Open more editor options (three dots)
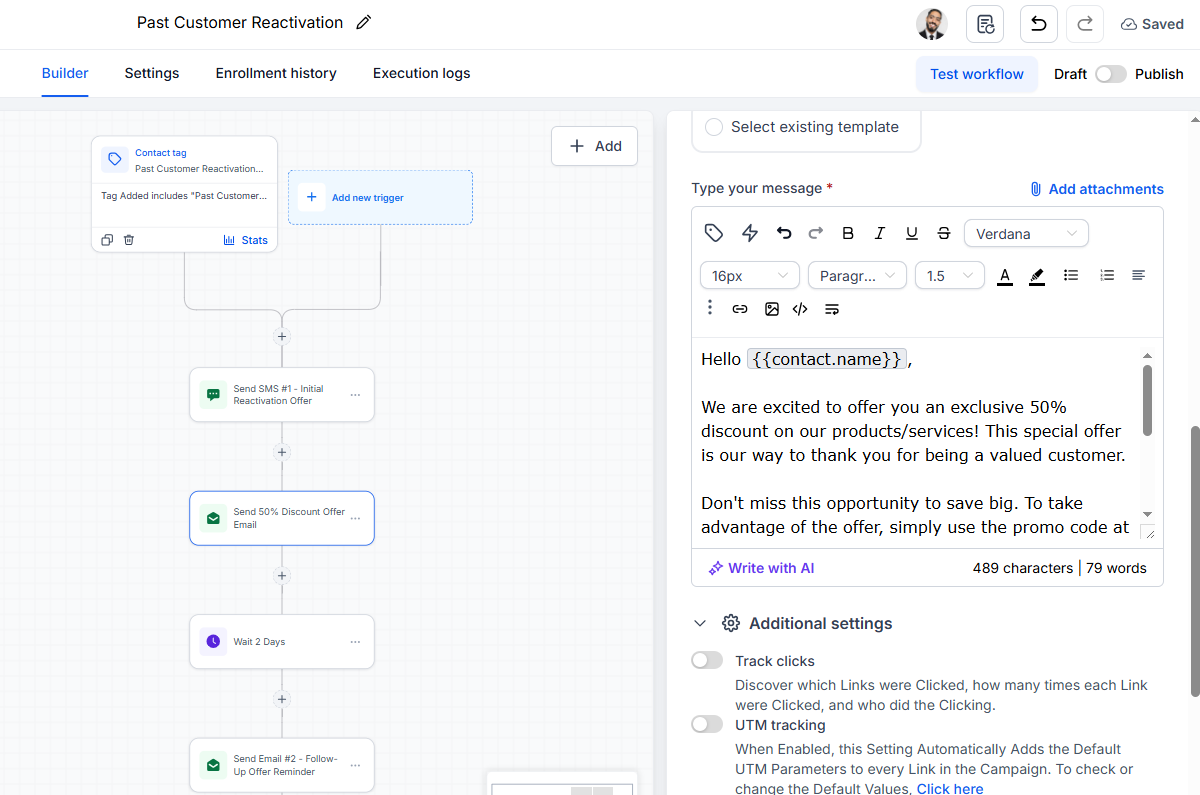The height and width of the screenshot is (795, 1200). (710, 307)
